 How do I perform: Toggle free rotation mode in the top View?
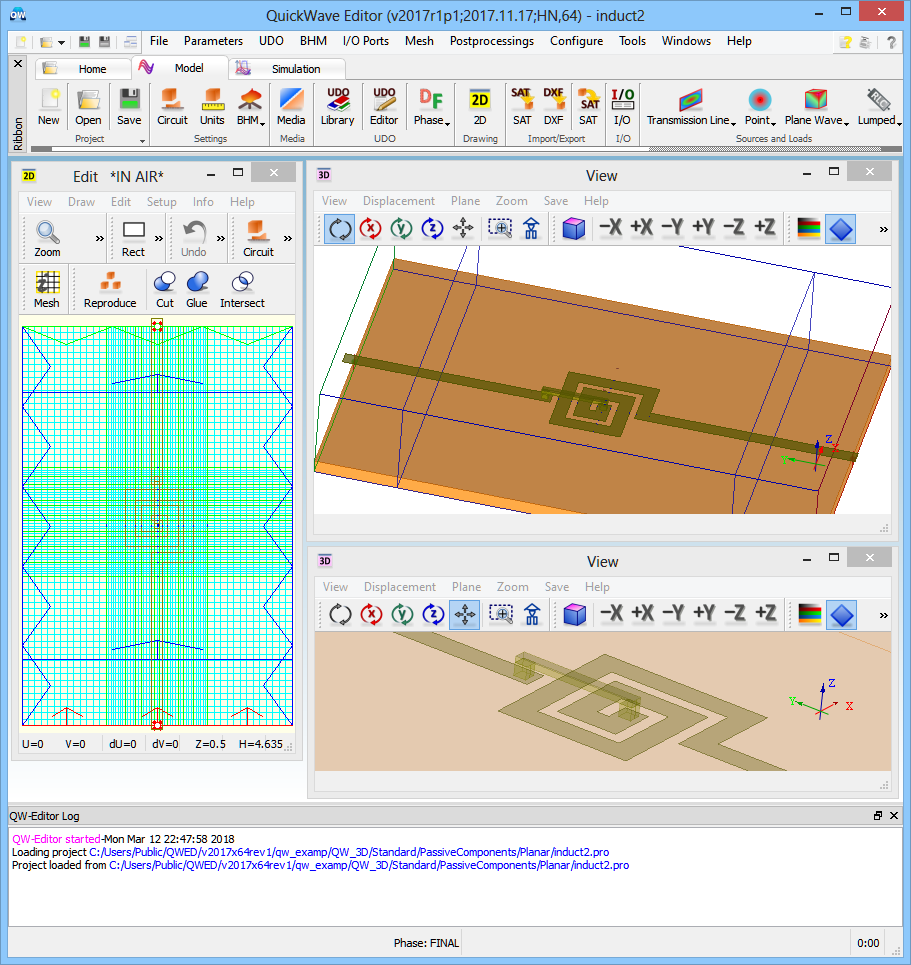click(x=340, y=229)
